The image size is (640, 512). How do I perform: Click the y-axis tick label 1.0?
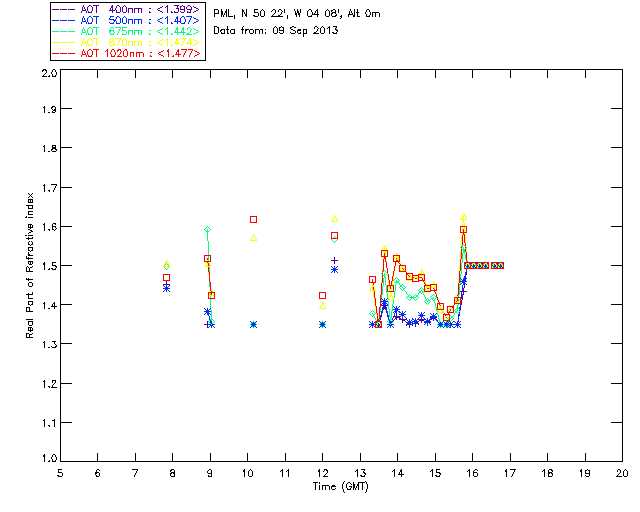coord(49,458)
